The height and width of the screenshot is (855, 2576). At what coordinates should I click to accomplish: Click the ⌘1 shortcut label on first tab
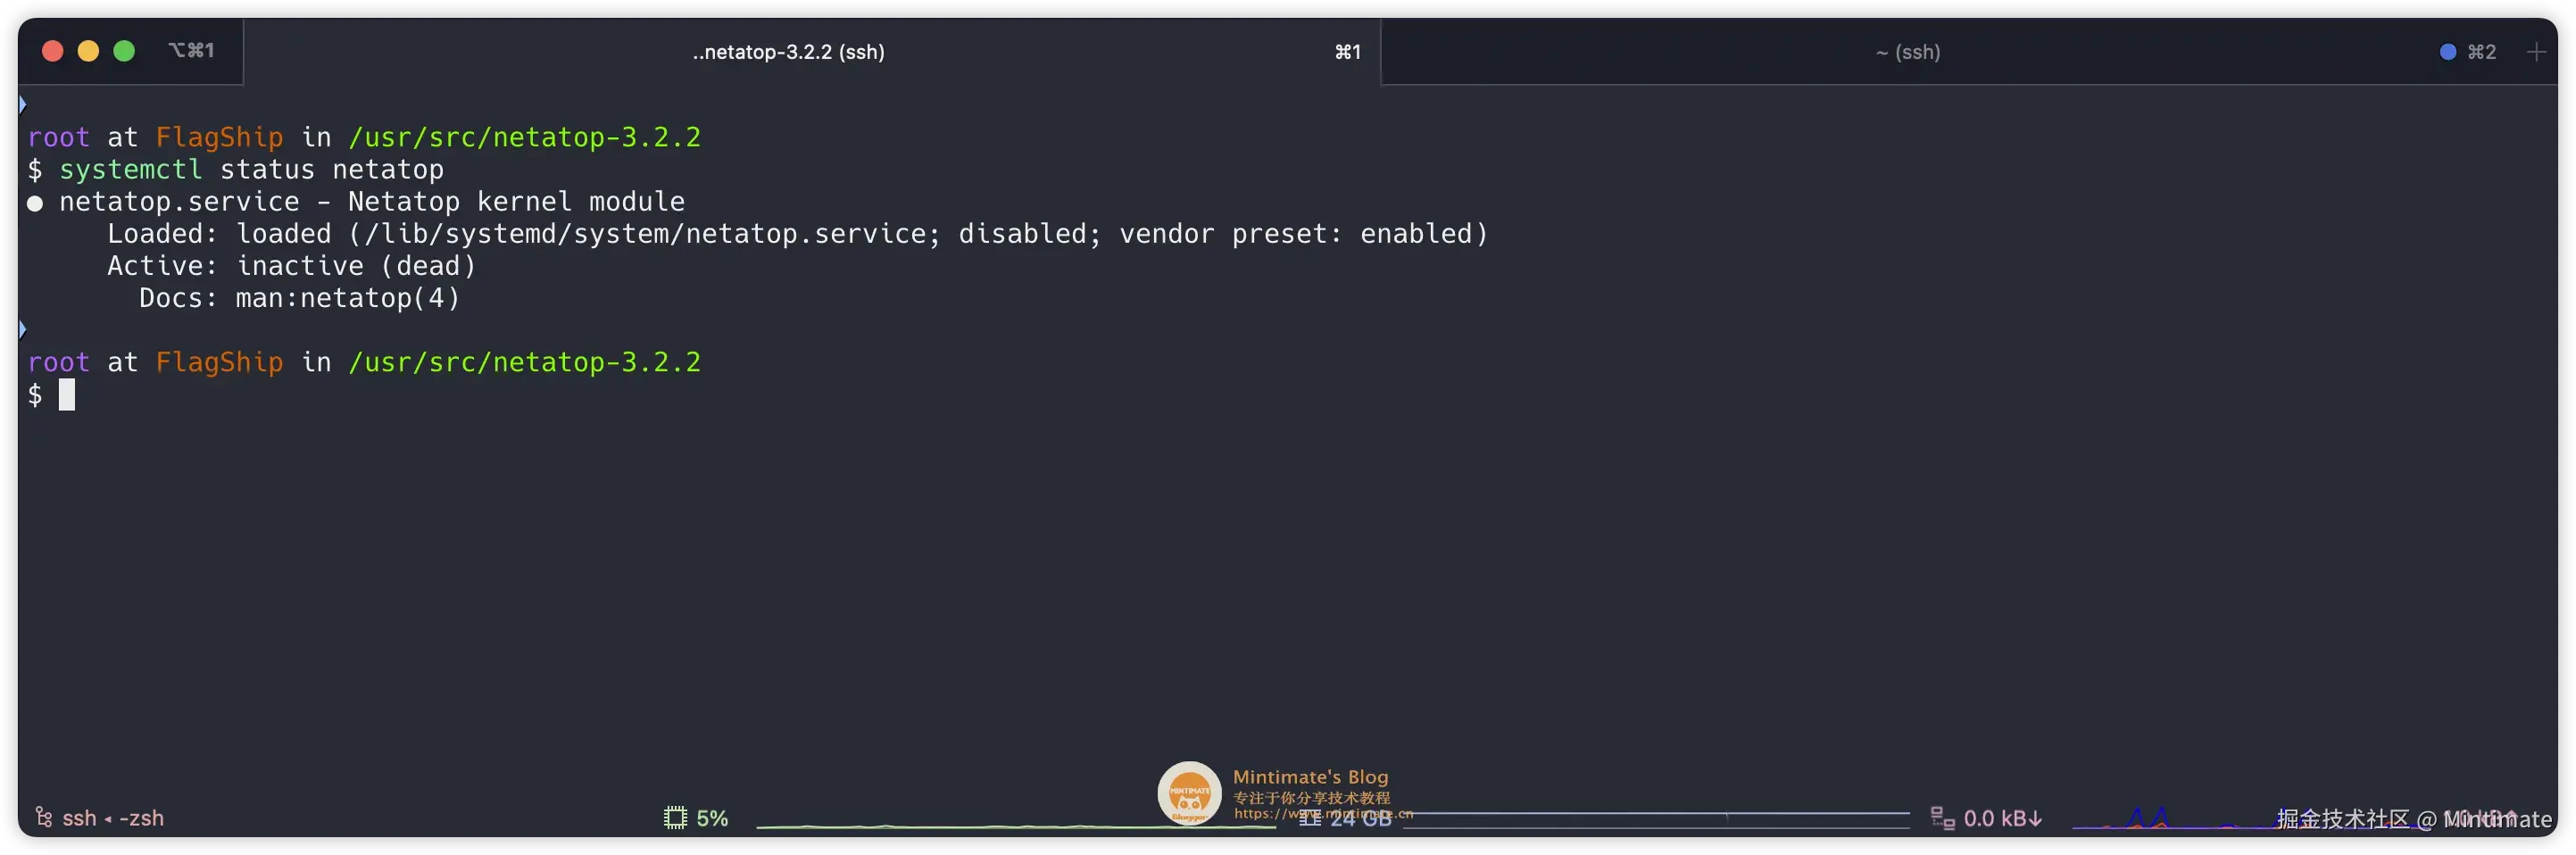click(1347, 52)
